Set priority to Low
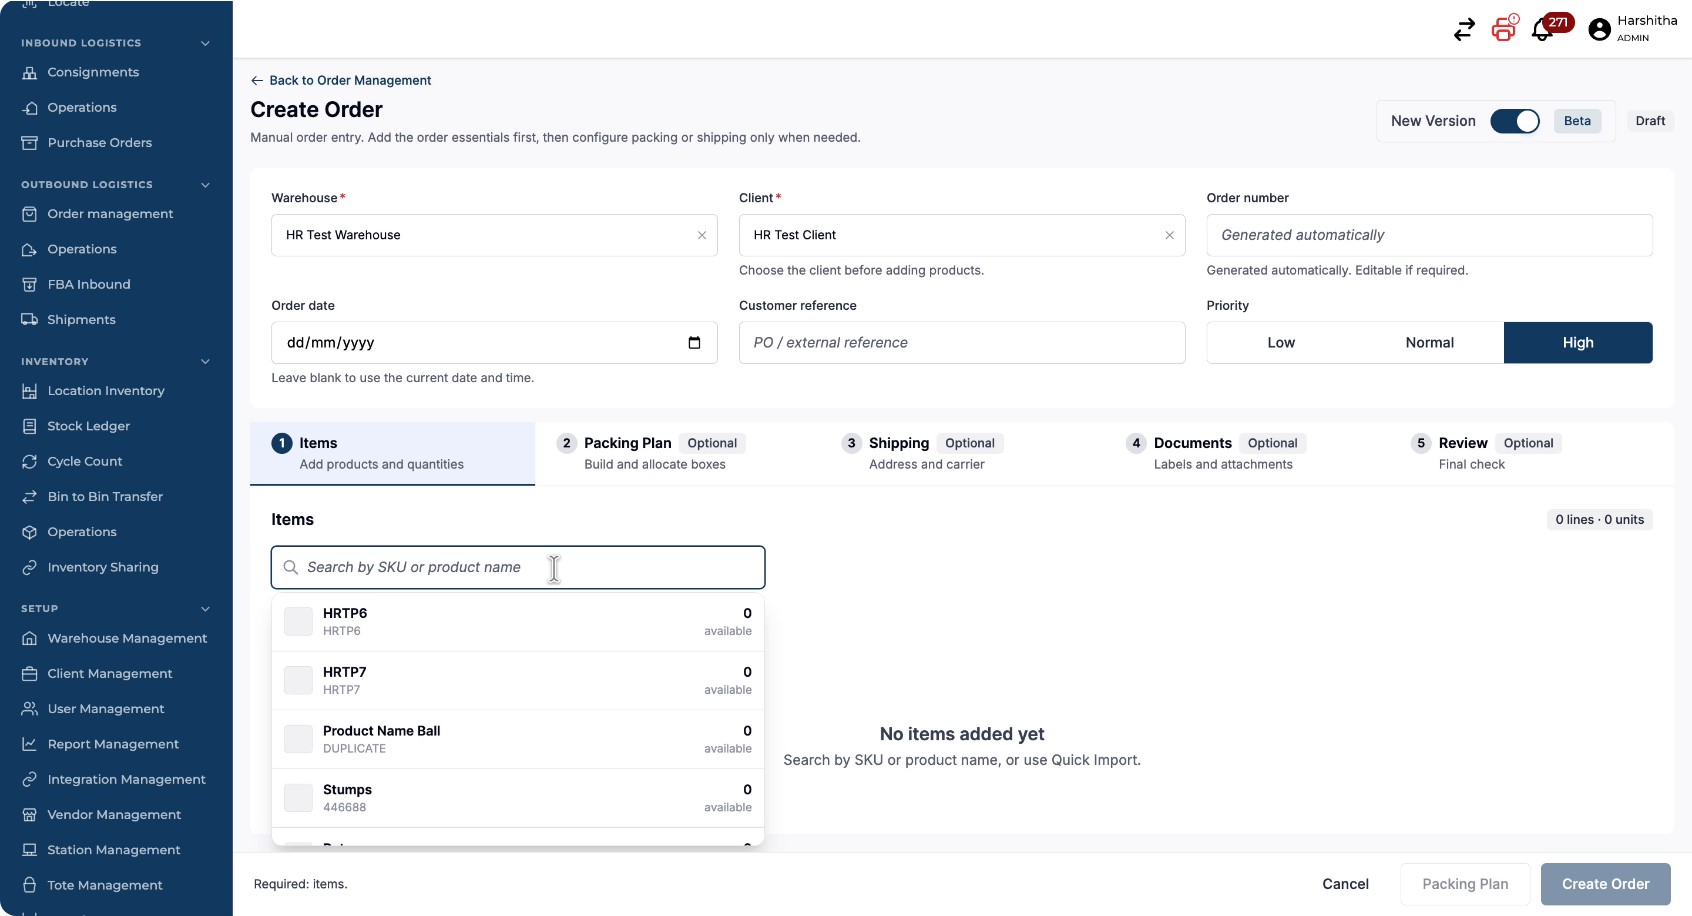This screenshot has width=1692, height=916. coord(1281,343)
